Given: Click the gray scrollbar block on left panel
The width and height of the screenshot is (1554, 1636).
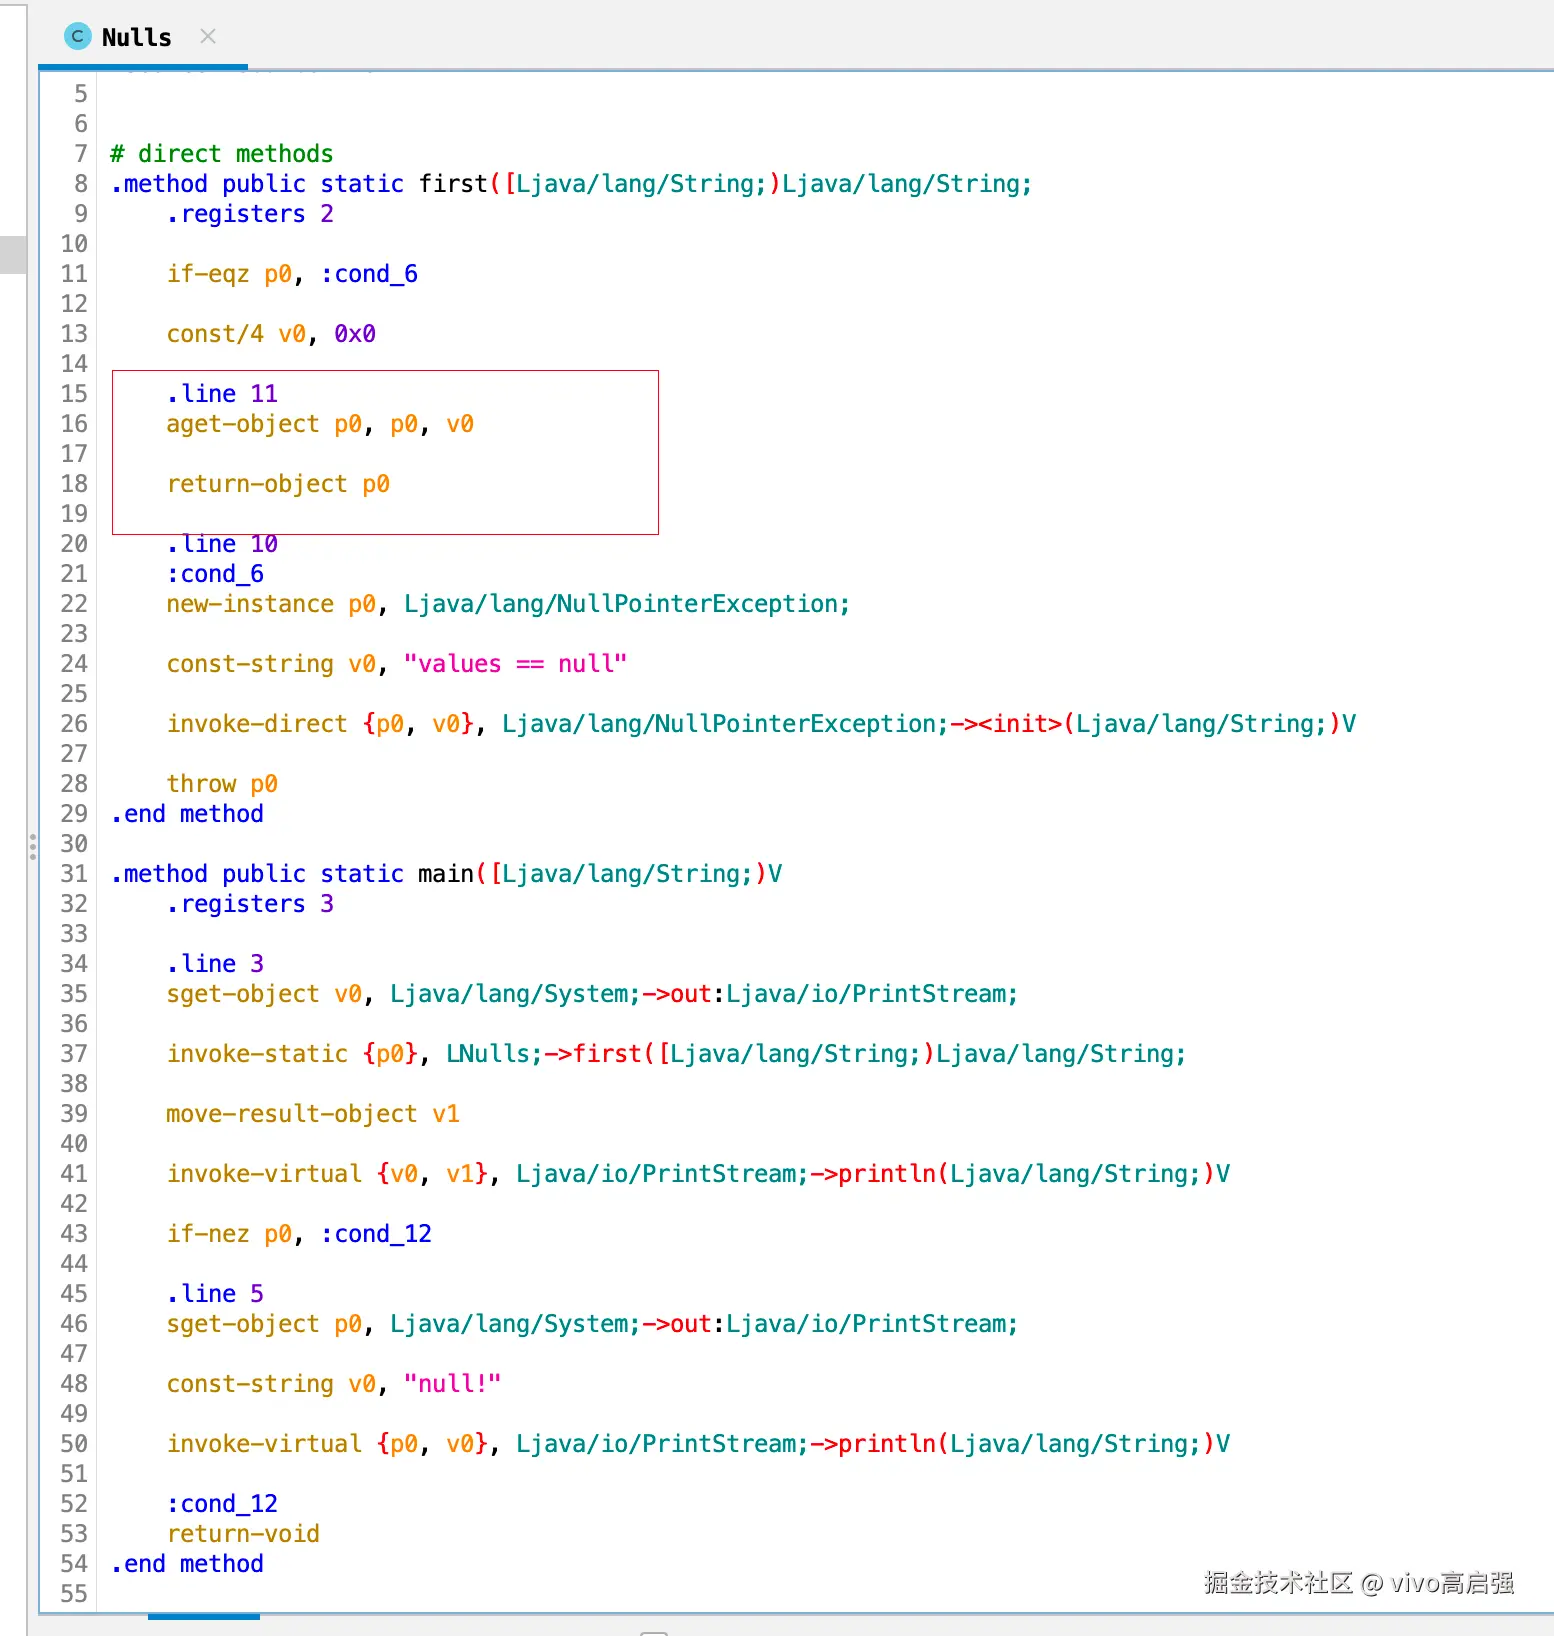Looking at the screenshot, I should tap(13, 254).
